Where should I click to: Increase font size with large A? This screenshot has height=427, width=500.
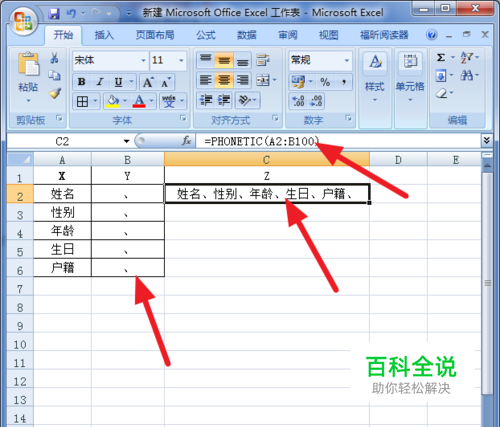click(148, 82)
